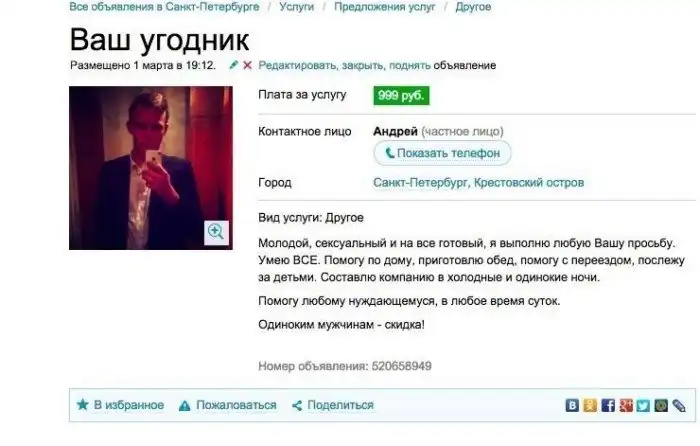Open the Услуги breadcrumb
This screenshot has height=446, width=700.
[x=296, y=7]
